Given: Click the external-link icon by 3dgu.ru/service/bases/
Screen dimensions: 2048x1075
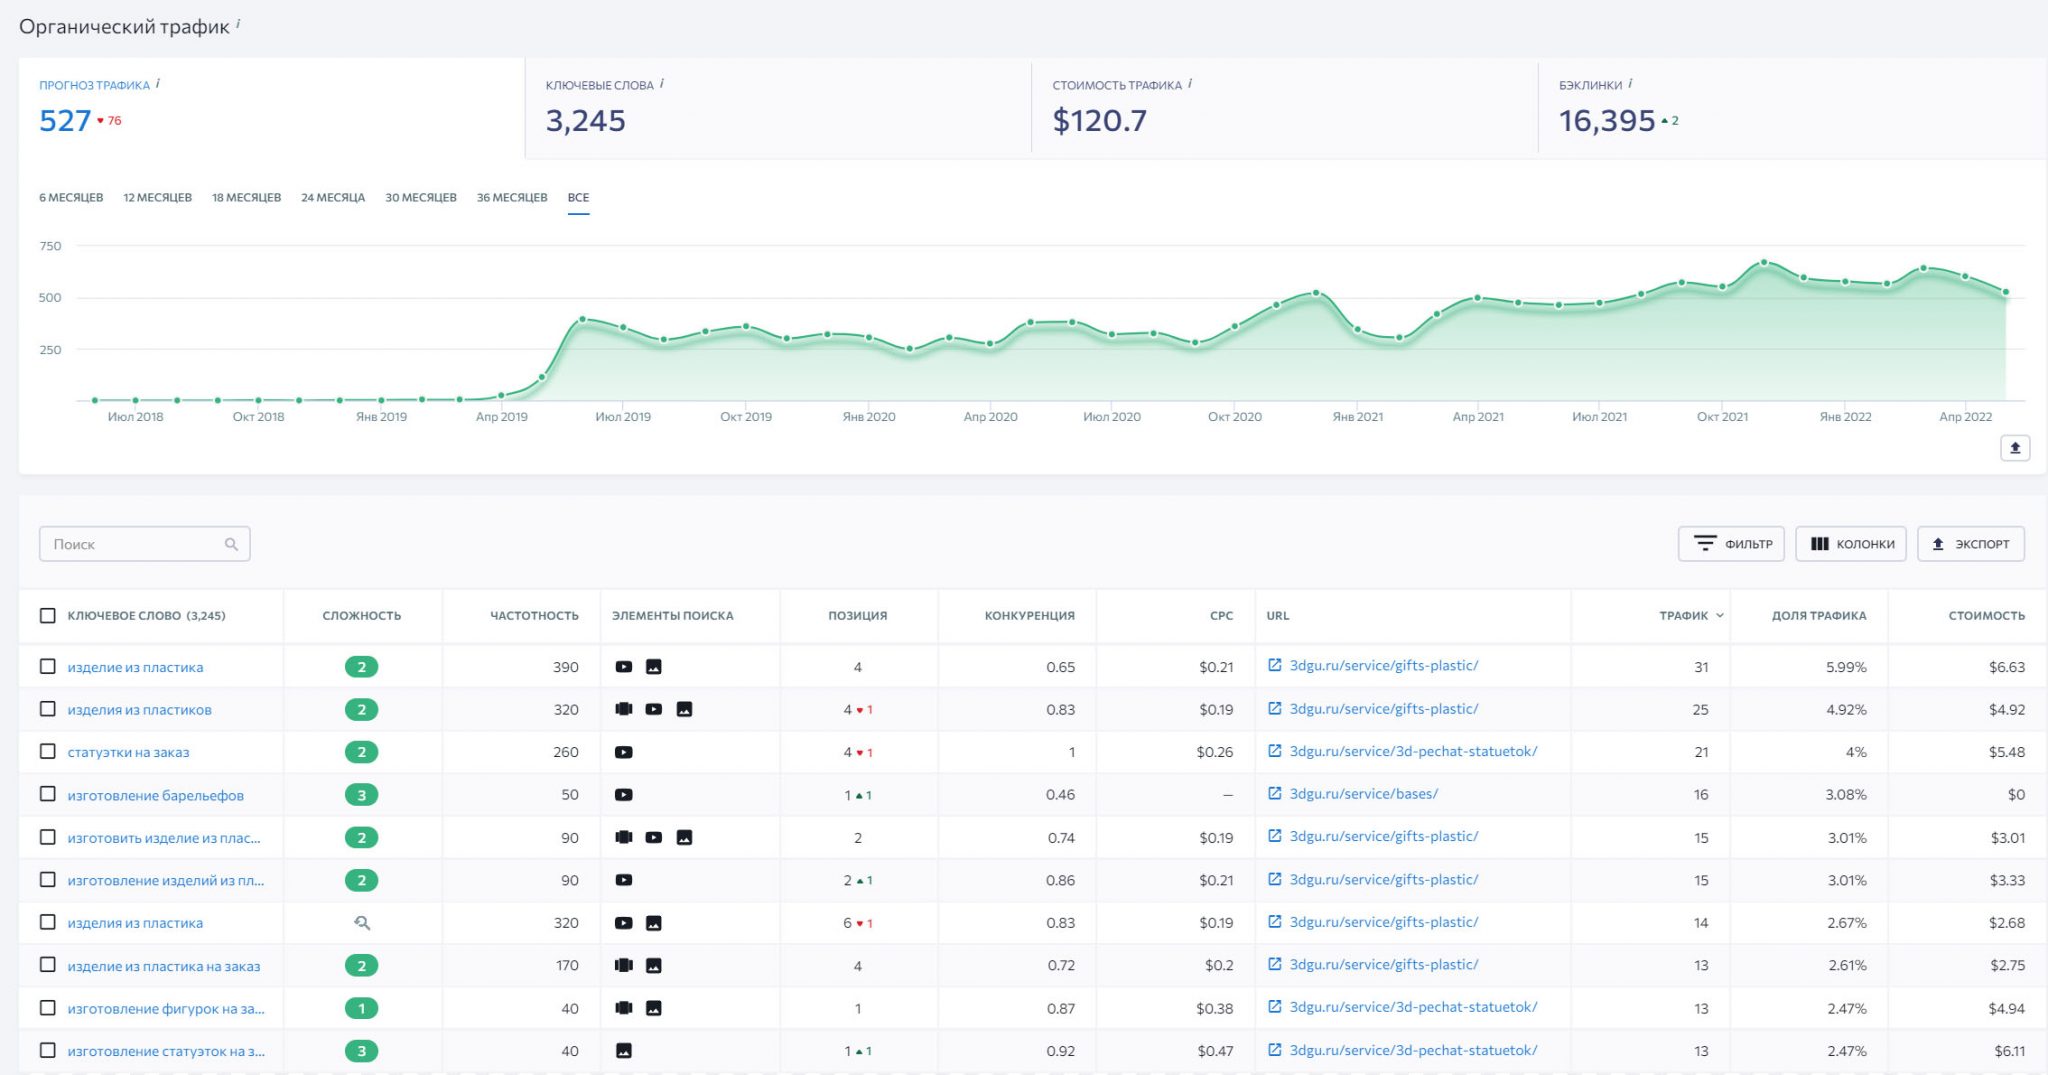Looking at the screenshot, I should pyautogui.click(x=1275, y=794).
